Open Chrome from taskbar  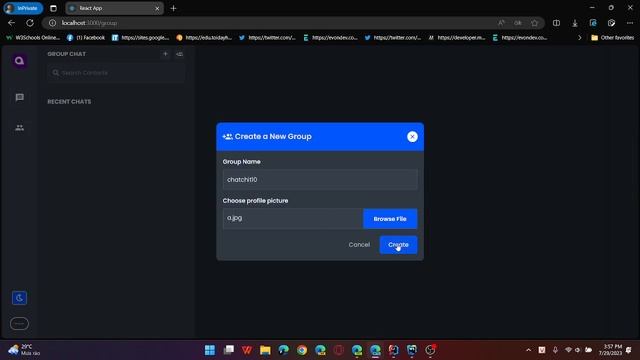tap(302, 350)
